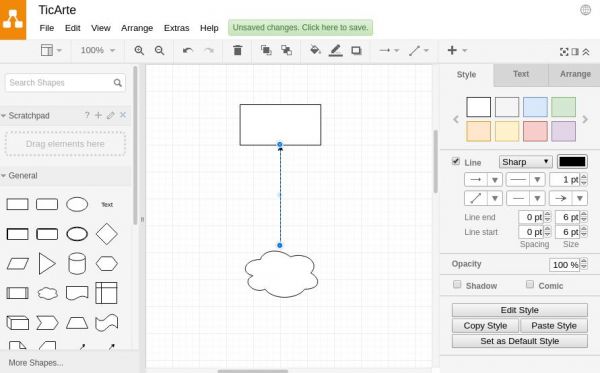Switch to the Text tab
Image resolution: width=600 pixels, height=373 pixels.
tap(521, 74)
